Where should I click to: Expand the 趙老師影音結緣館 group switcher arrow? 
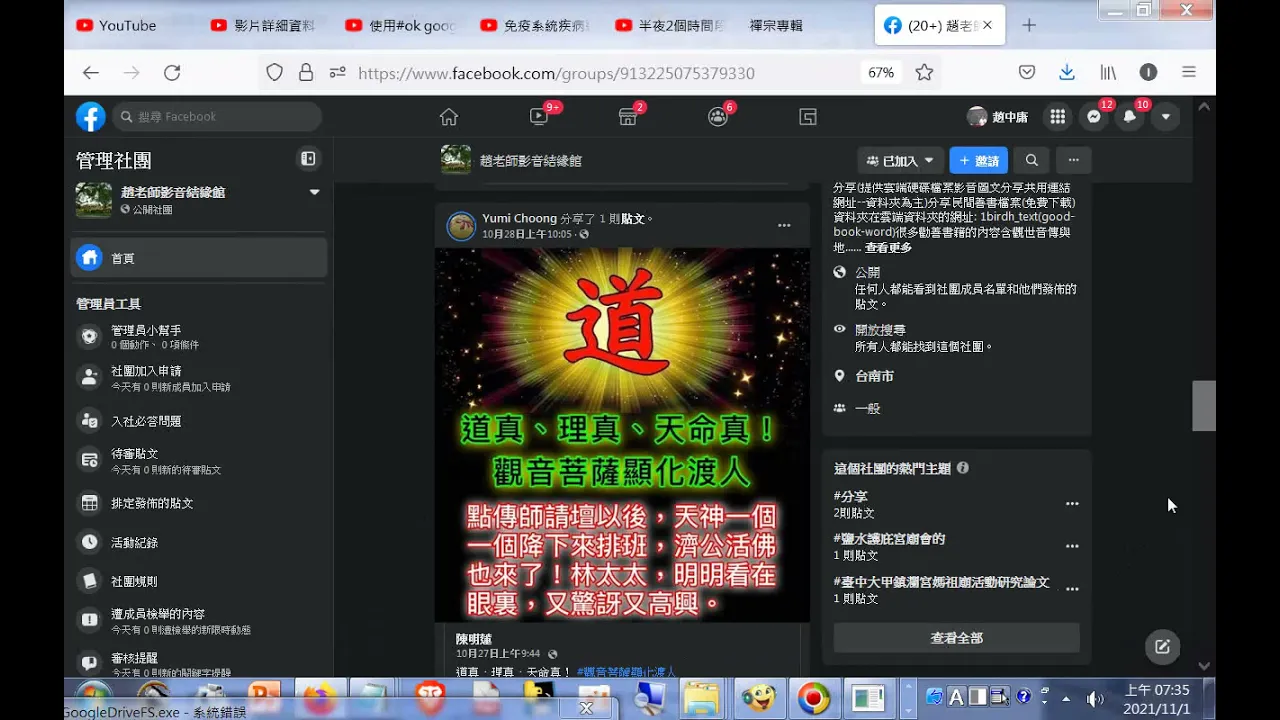pyautogui.click(x=314, y=192)
